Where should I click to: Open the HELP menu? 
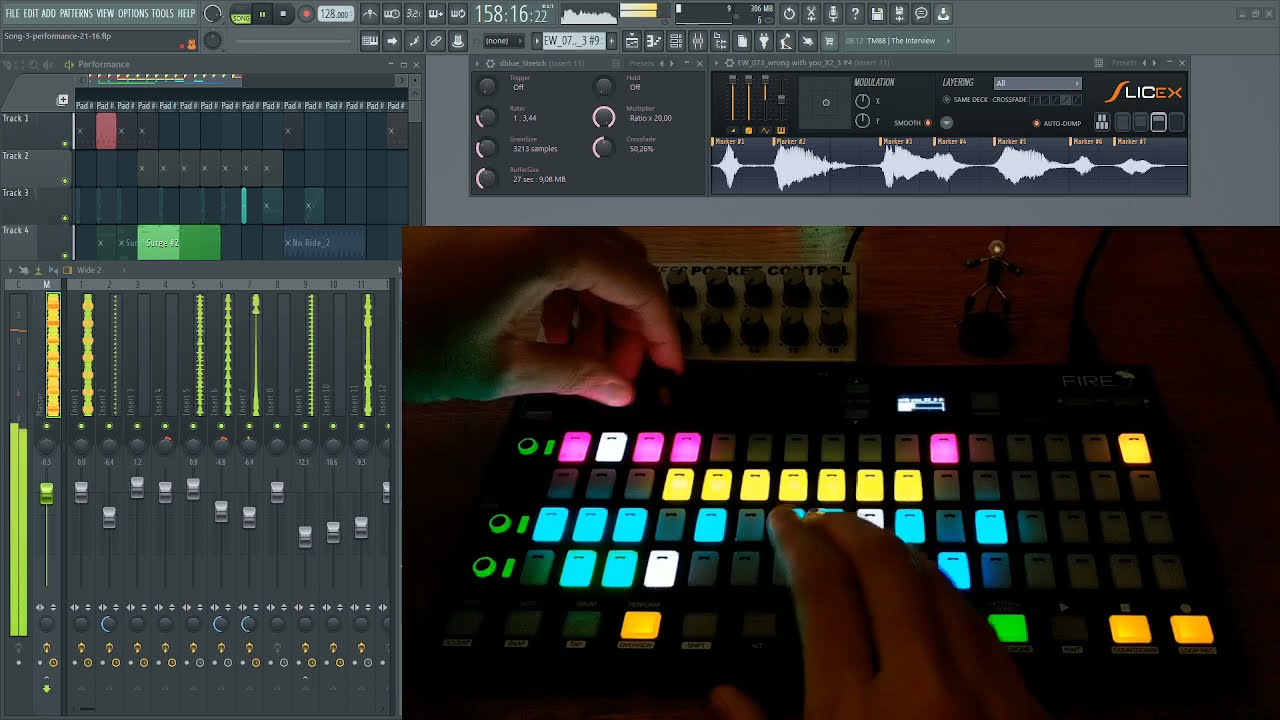186,13
